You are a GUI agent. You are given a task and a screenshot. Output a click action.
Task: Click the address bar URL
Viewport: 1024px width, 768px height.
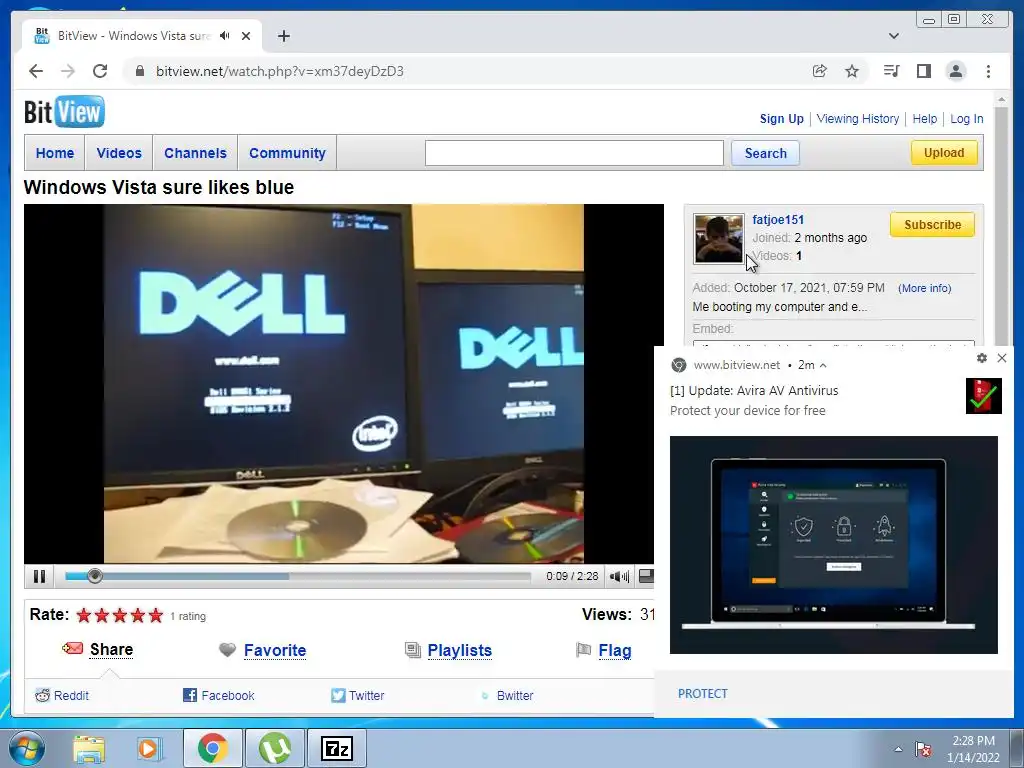(280, 71)
